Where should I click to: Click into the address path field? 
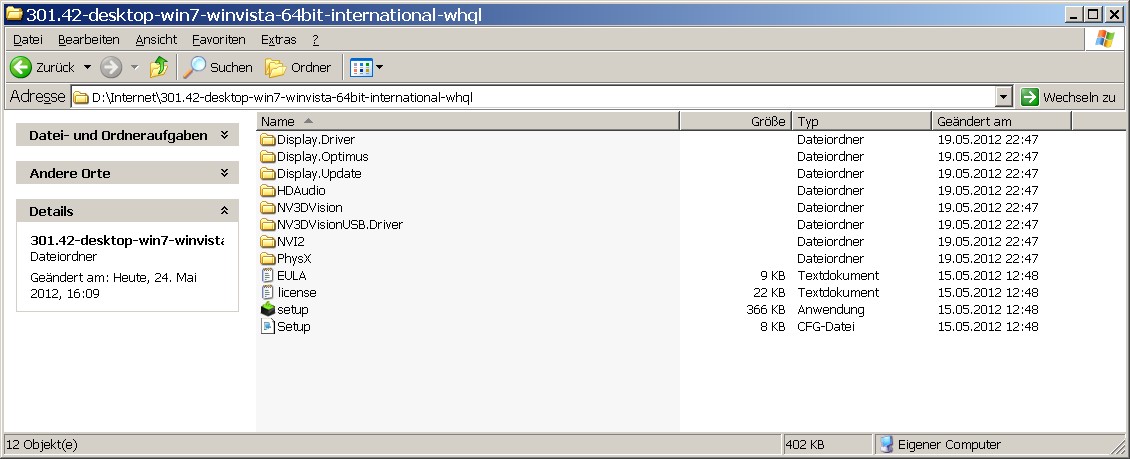(x=533, y=97)
